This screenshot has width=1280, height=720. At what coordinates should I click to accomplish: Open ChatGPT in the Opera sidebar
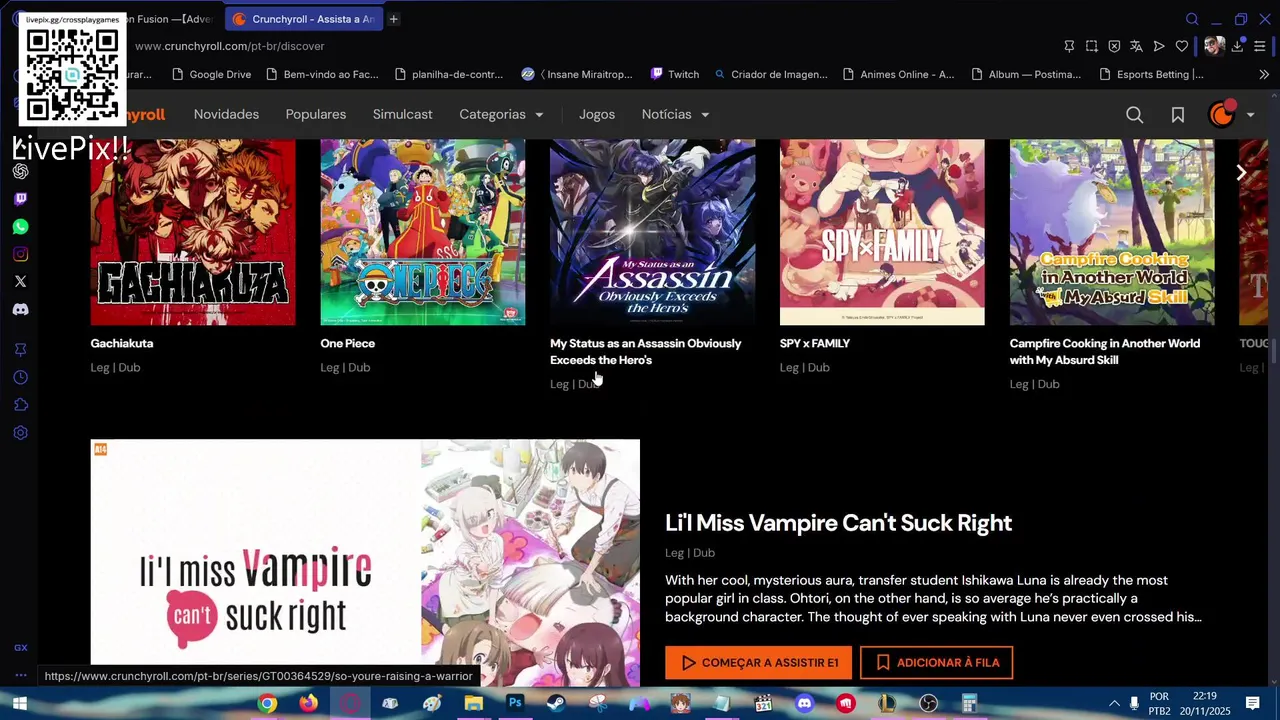point(20,171)
